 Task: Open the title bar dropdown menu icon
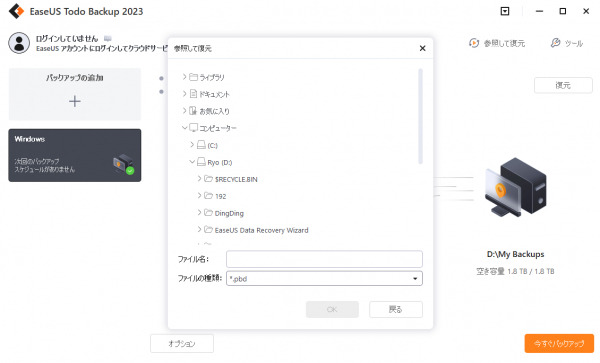(x=505, y=11)
